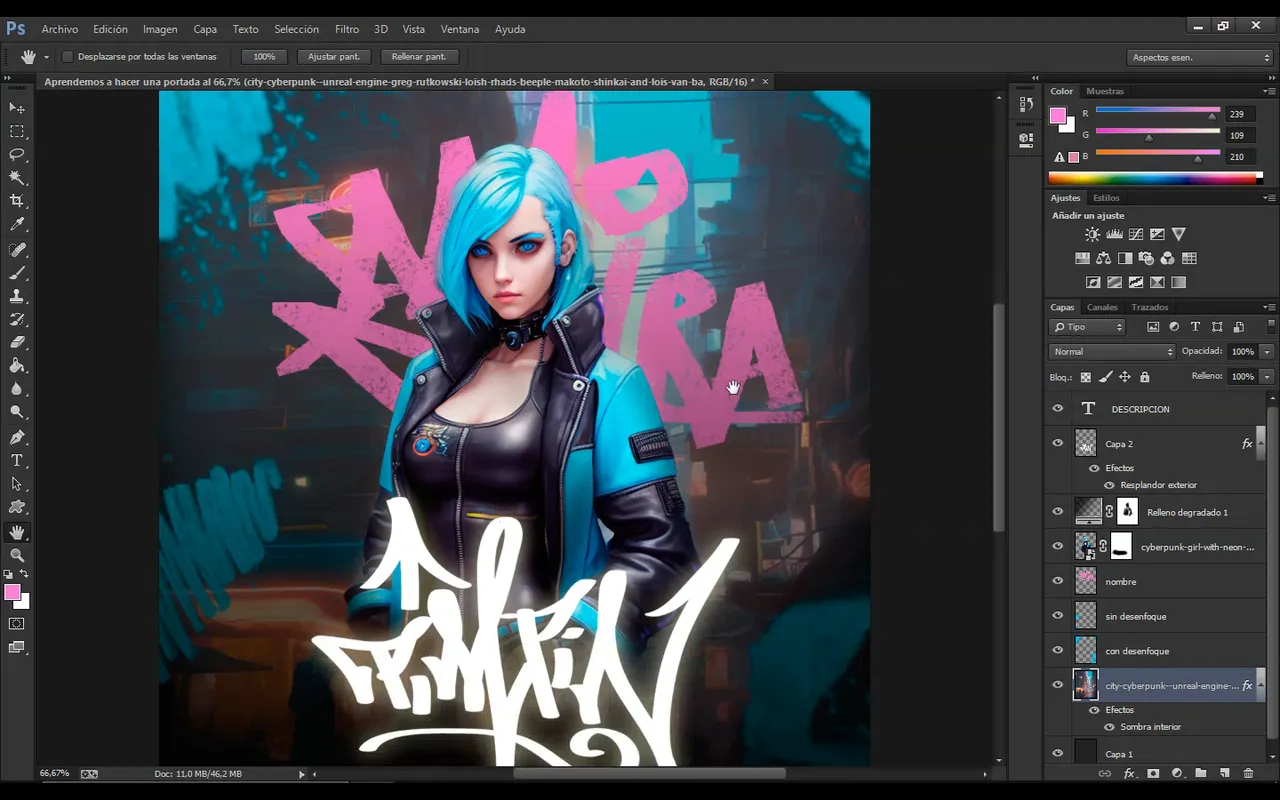Select the Eraser tool
The image size is (1280, 800).
click(17, 343)
